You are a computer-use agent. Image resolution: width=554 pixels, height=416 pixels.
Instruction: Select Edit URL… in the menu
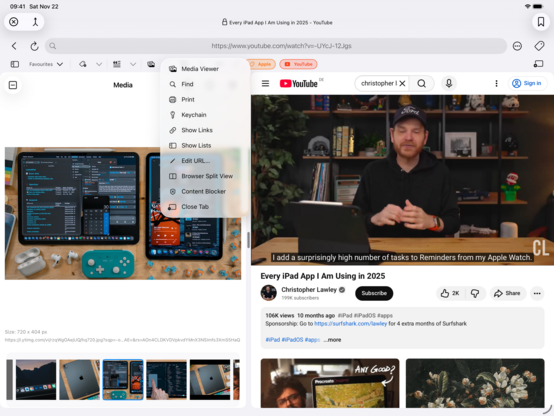(205, 161)
